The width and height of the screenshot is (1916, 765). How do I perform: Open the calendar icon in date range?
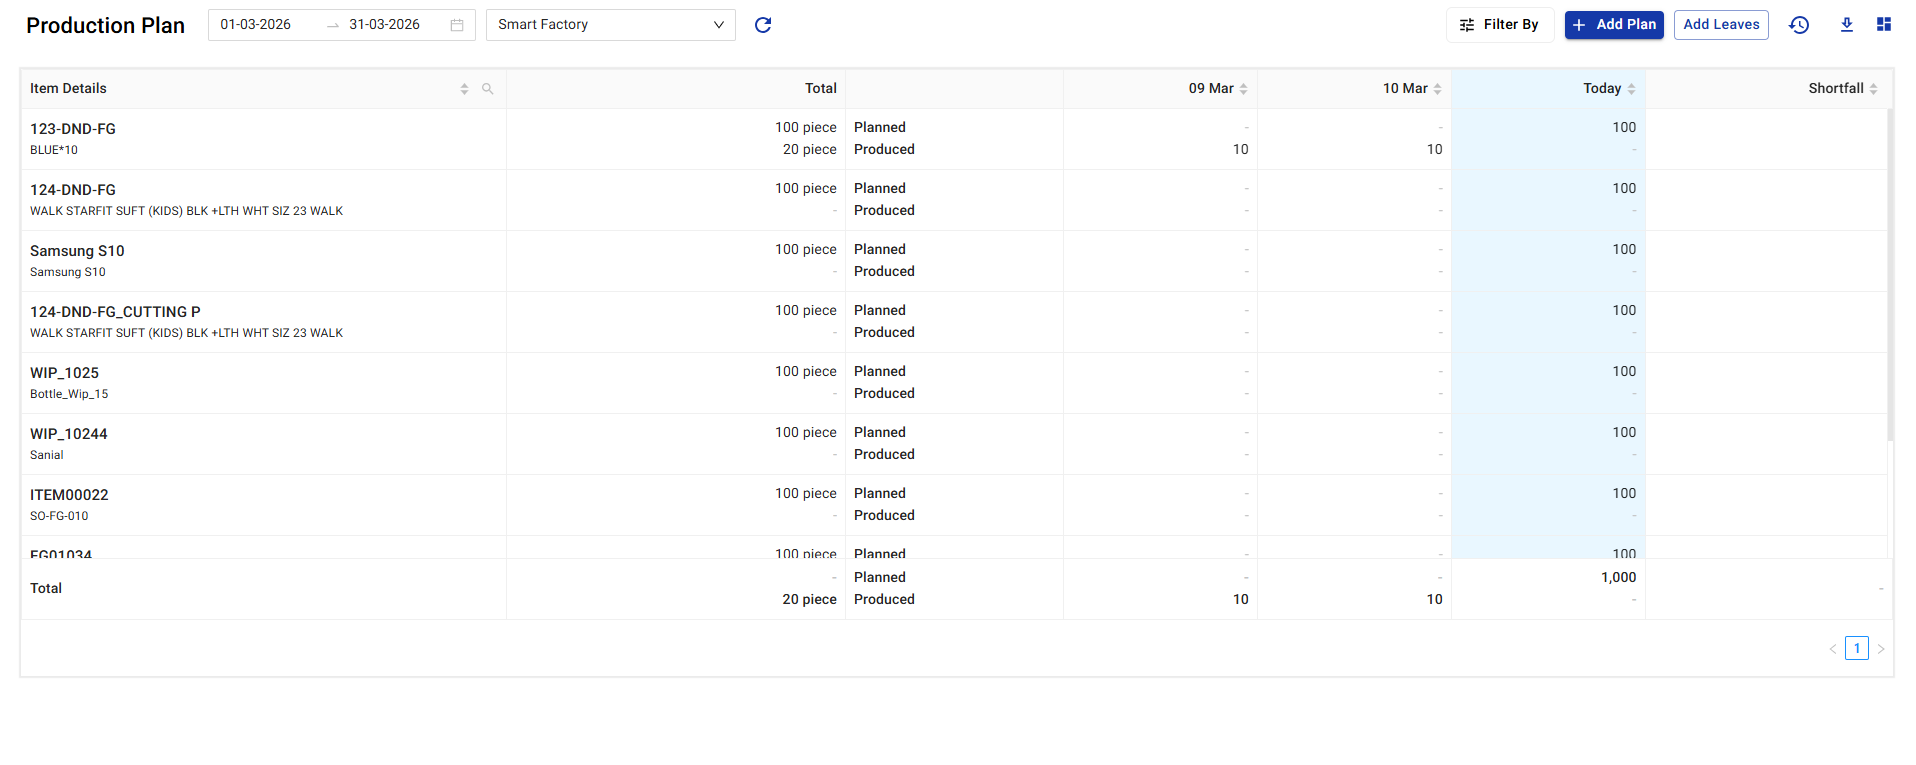point(457,25)
